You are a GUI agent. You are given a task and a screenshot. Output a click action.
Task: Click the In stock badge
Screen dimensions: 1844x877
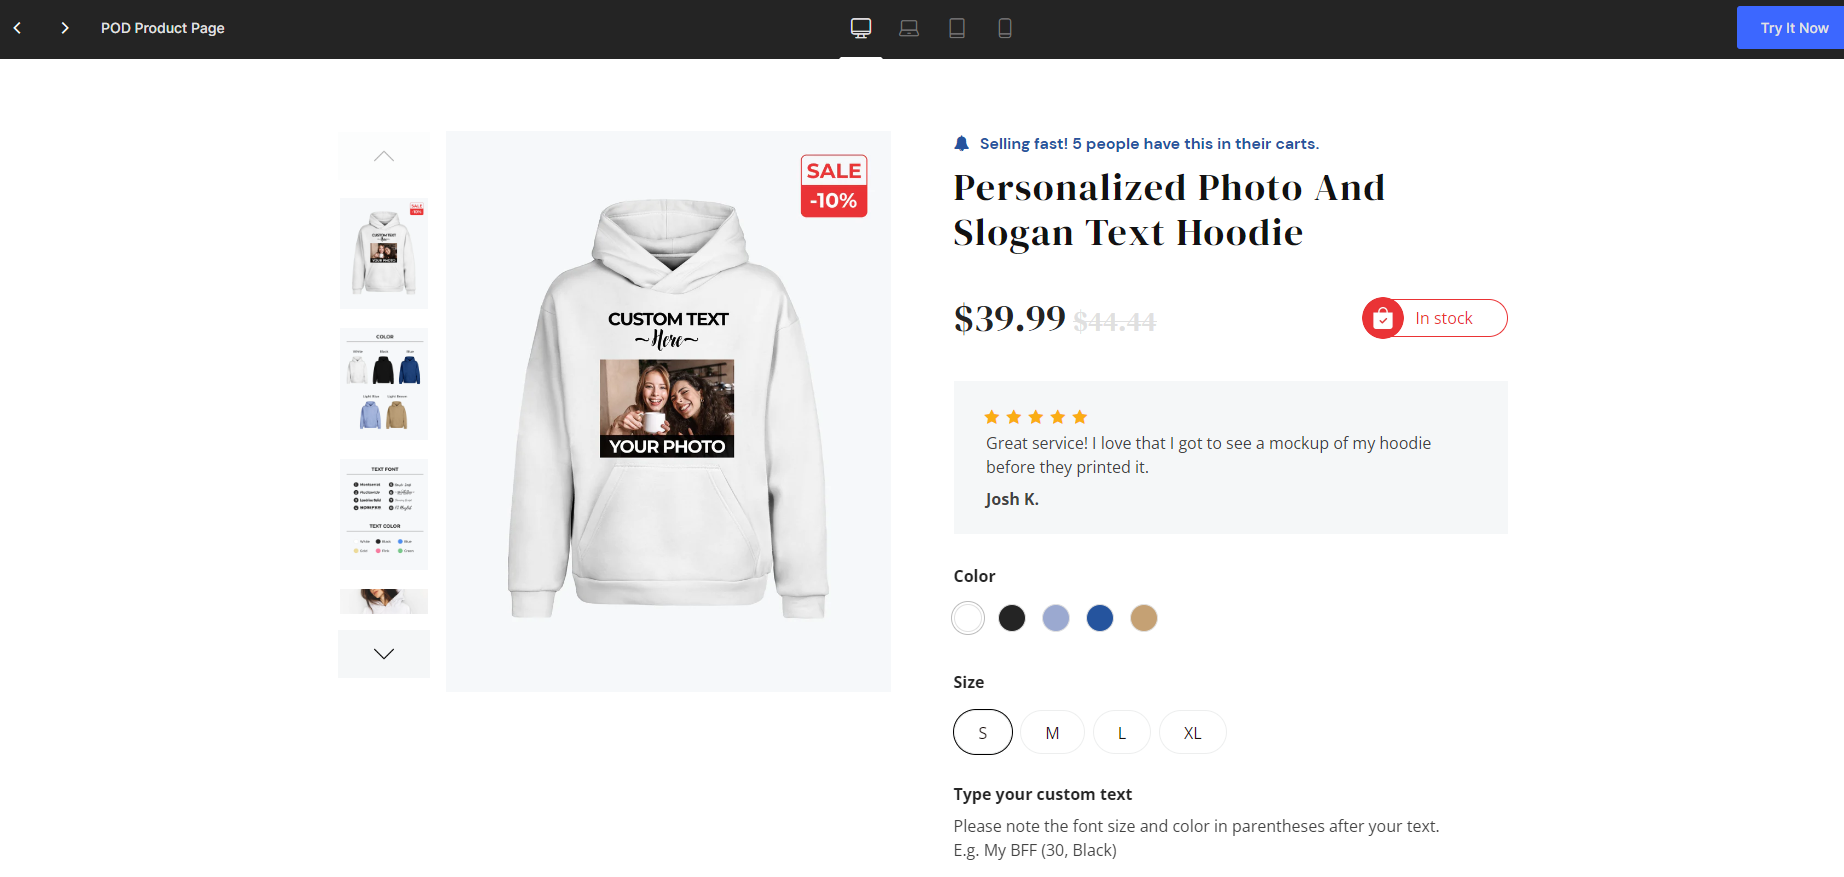coord(1435,318)
